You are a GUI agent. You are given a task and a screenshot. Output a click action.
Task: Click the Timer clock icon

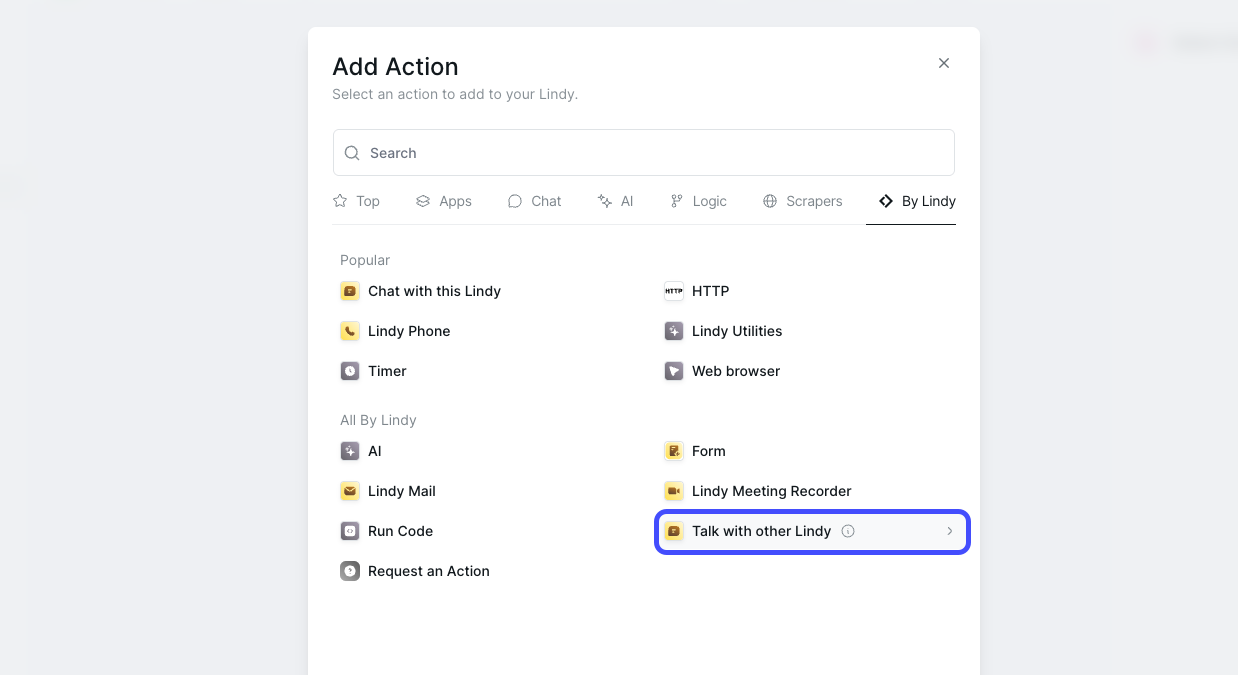[x=350, y=371]
